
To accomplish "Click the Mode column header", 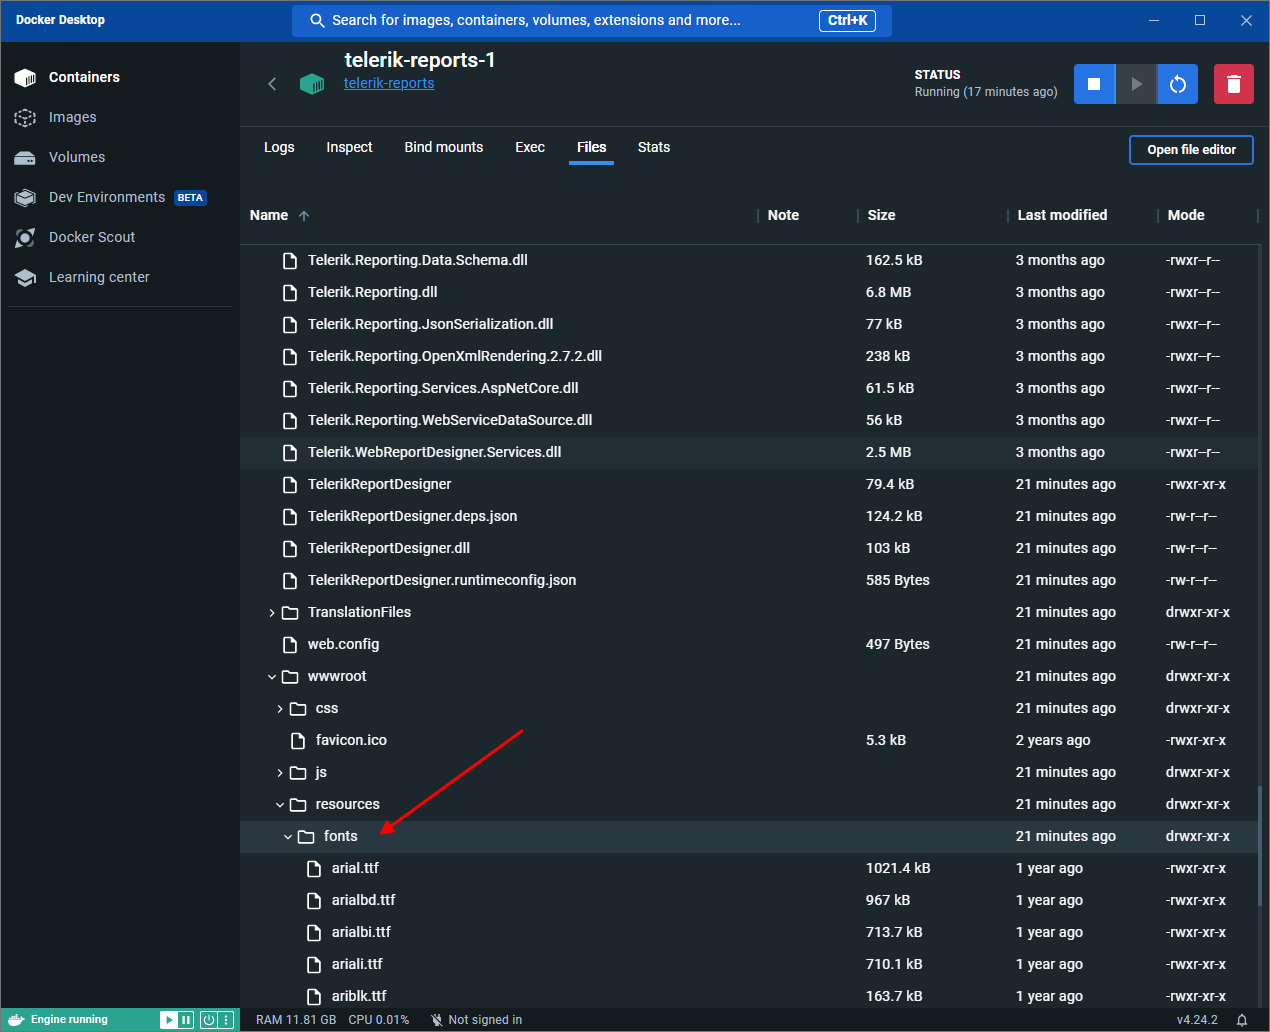I will [x=1186, y=215].
